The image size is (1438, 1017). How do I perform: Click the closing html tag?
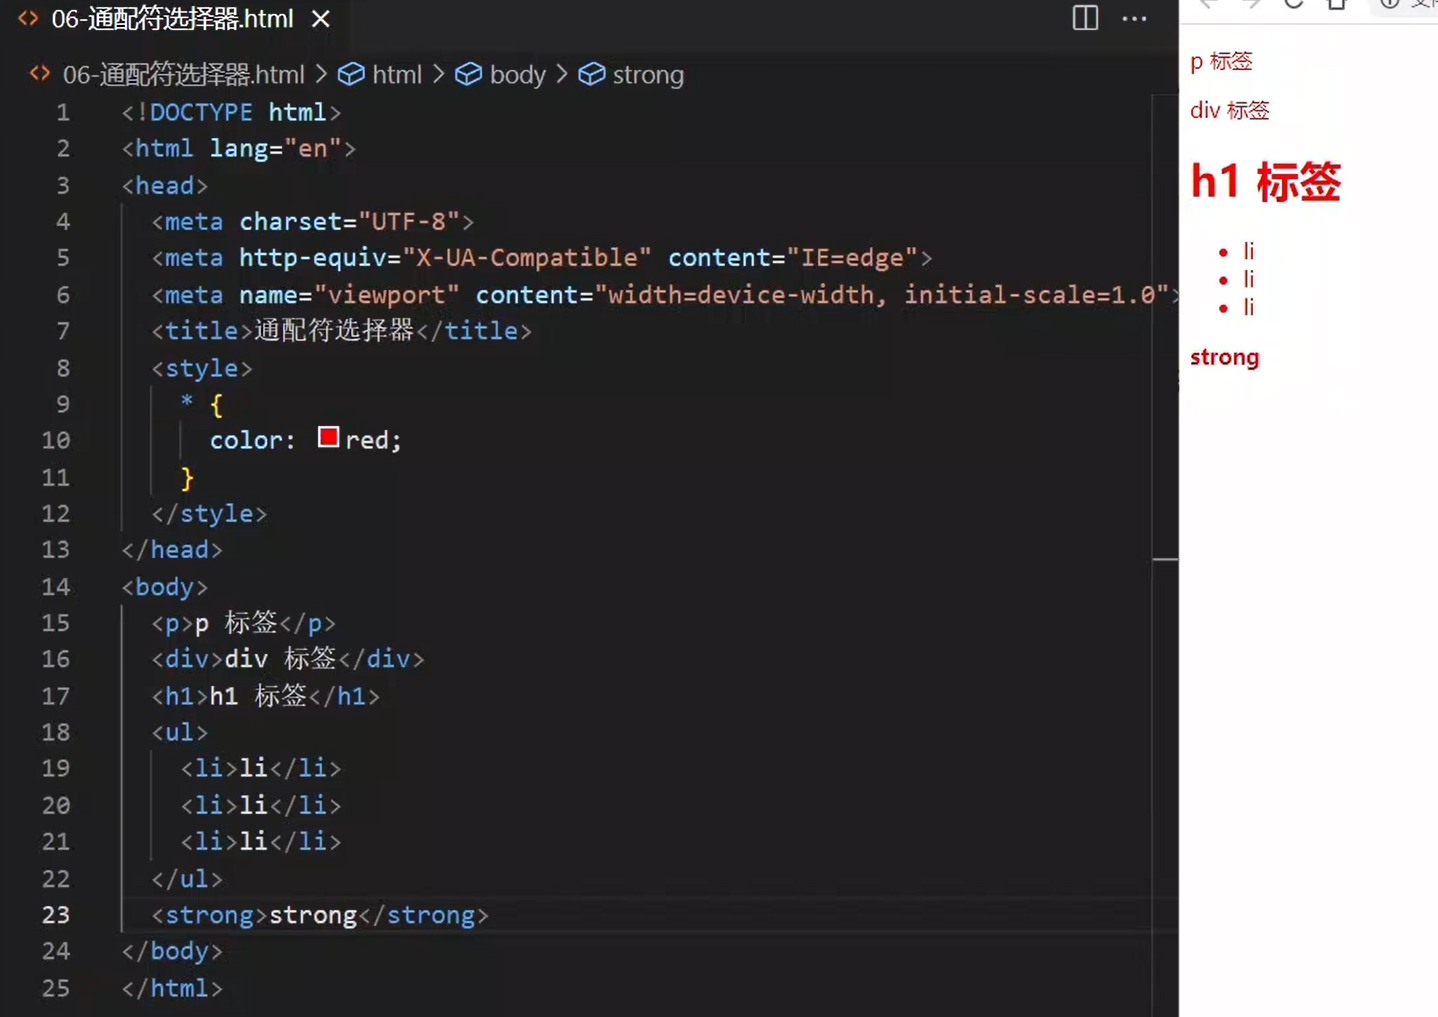pos(172,989)
